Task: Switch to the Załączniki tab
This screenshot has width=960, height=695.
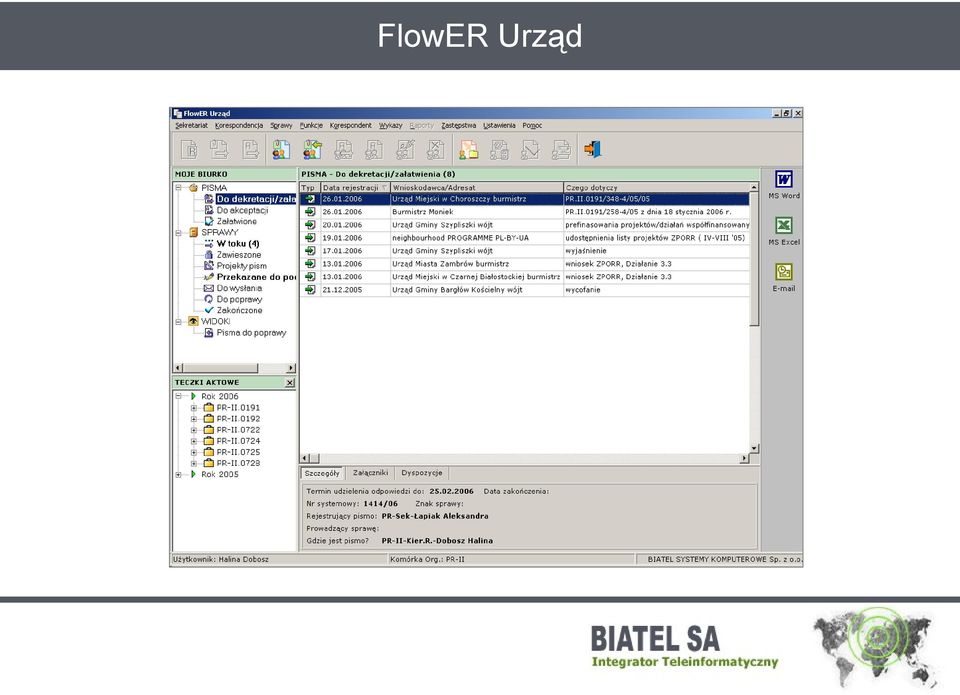Action: pyautogui.click(x=370, y=473)
